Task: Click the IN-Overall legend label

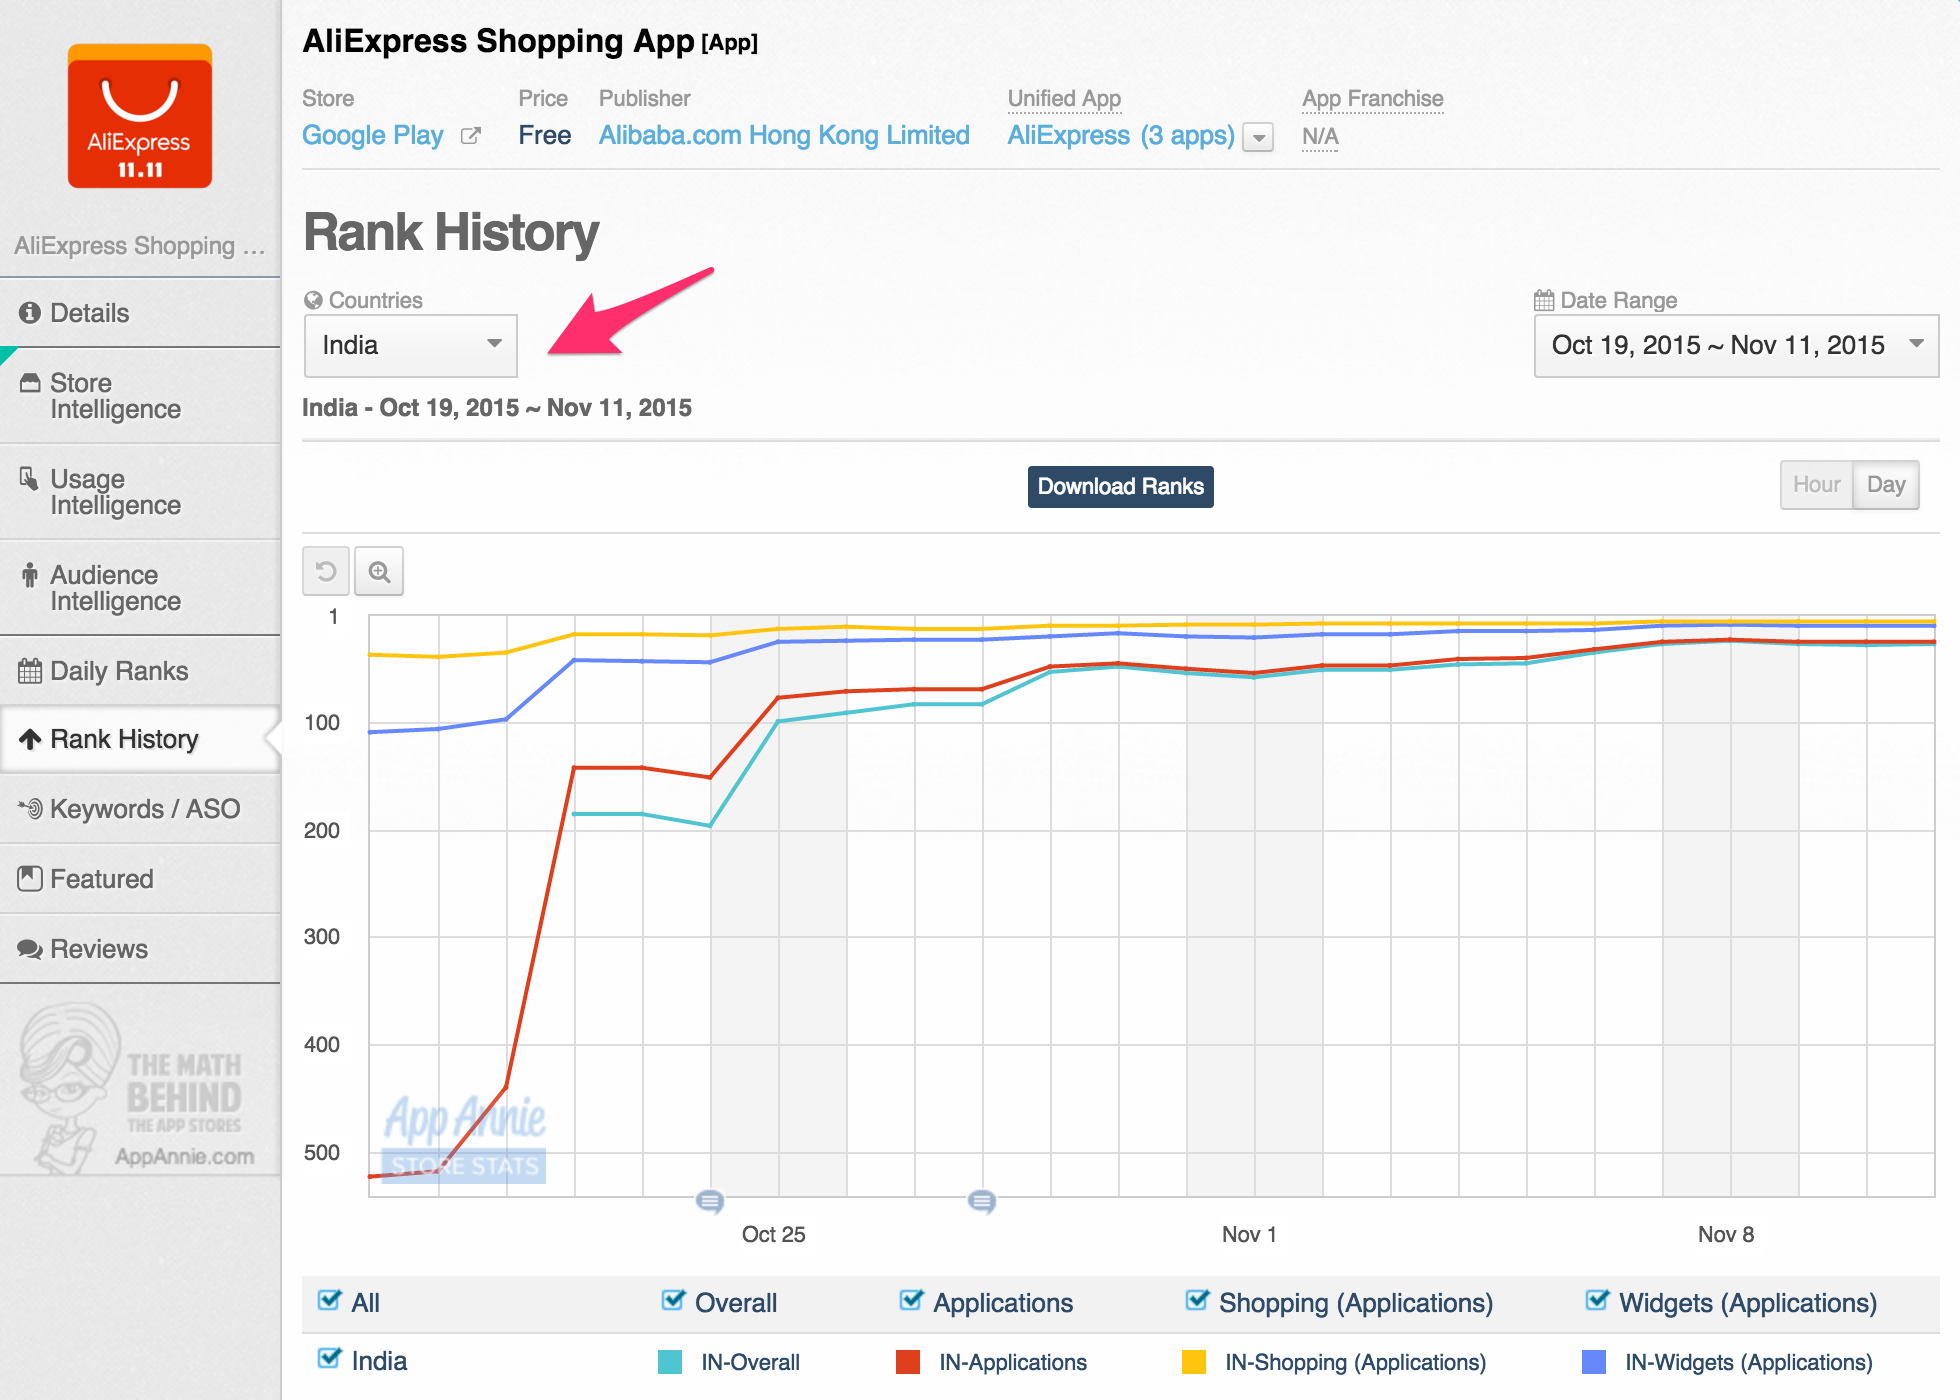Action: coord(750,1362)
